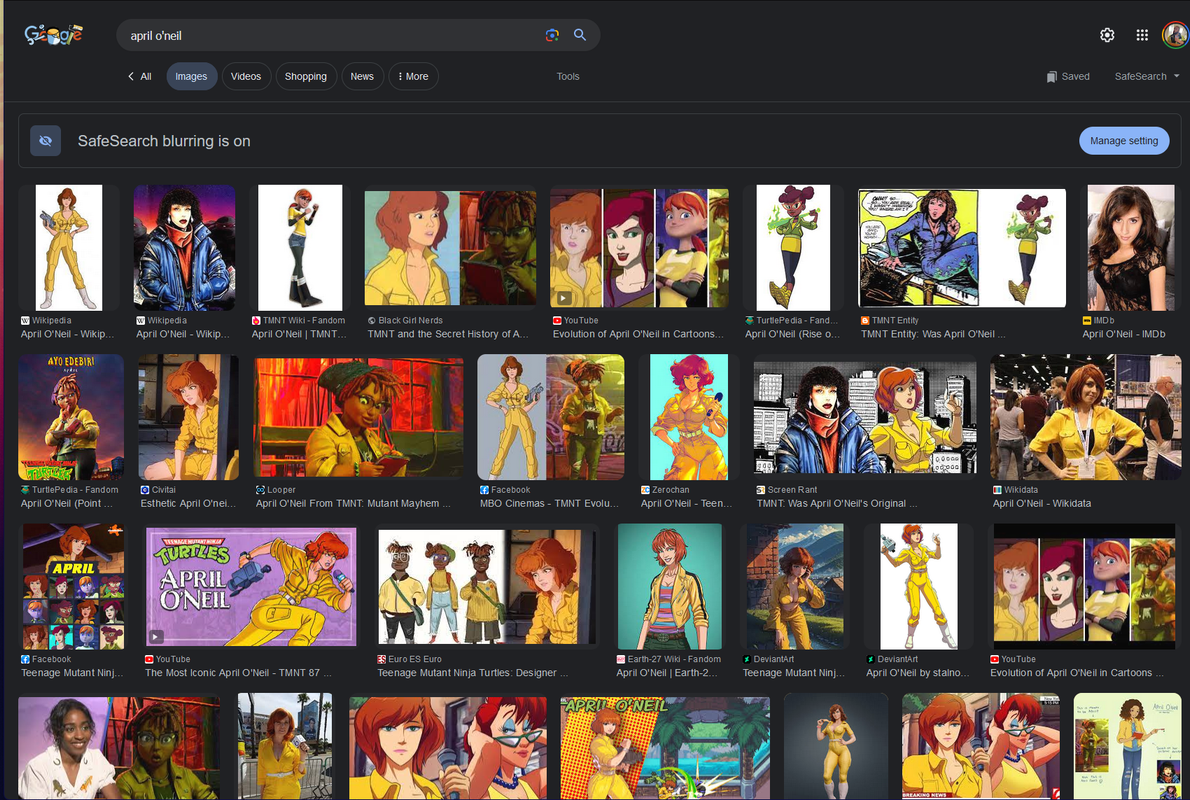Click play badge on Most Iconic thumbnail
This screenshot has width=1190, height=800.
point(156,636)
